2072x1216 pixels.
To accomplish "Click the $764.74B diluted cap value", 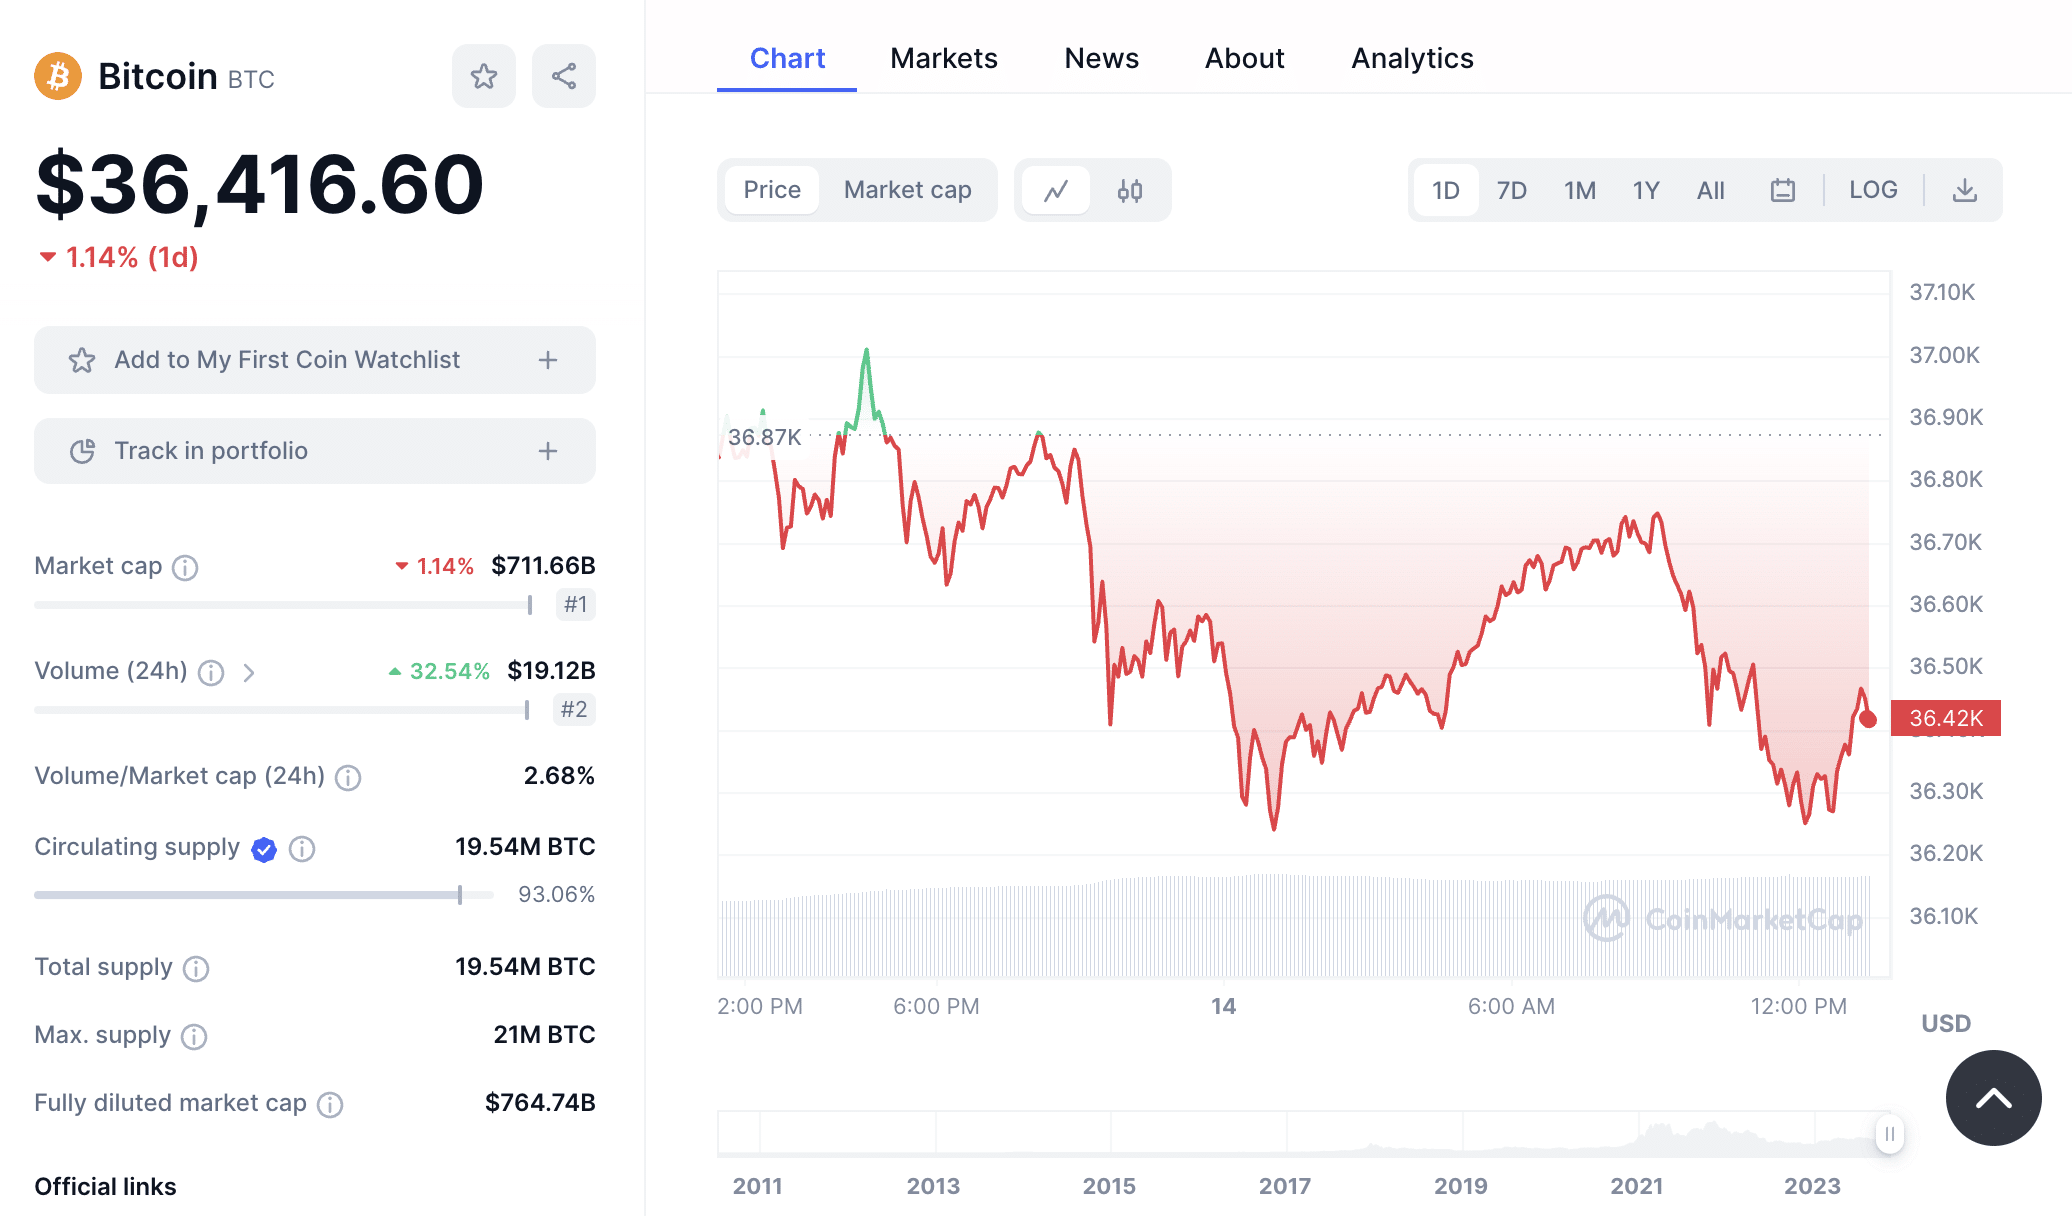I will 540,1103.
